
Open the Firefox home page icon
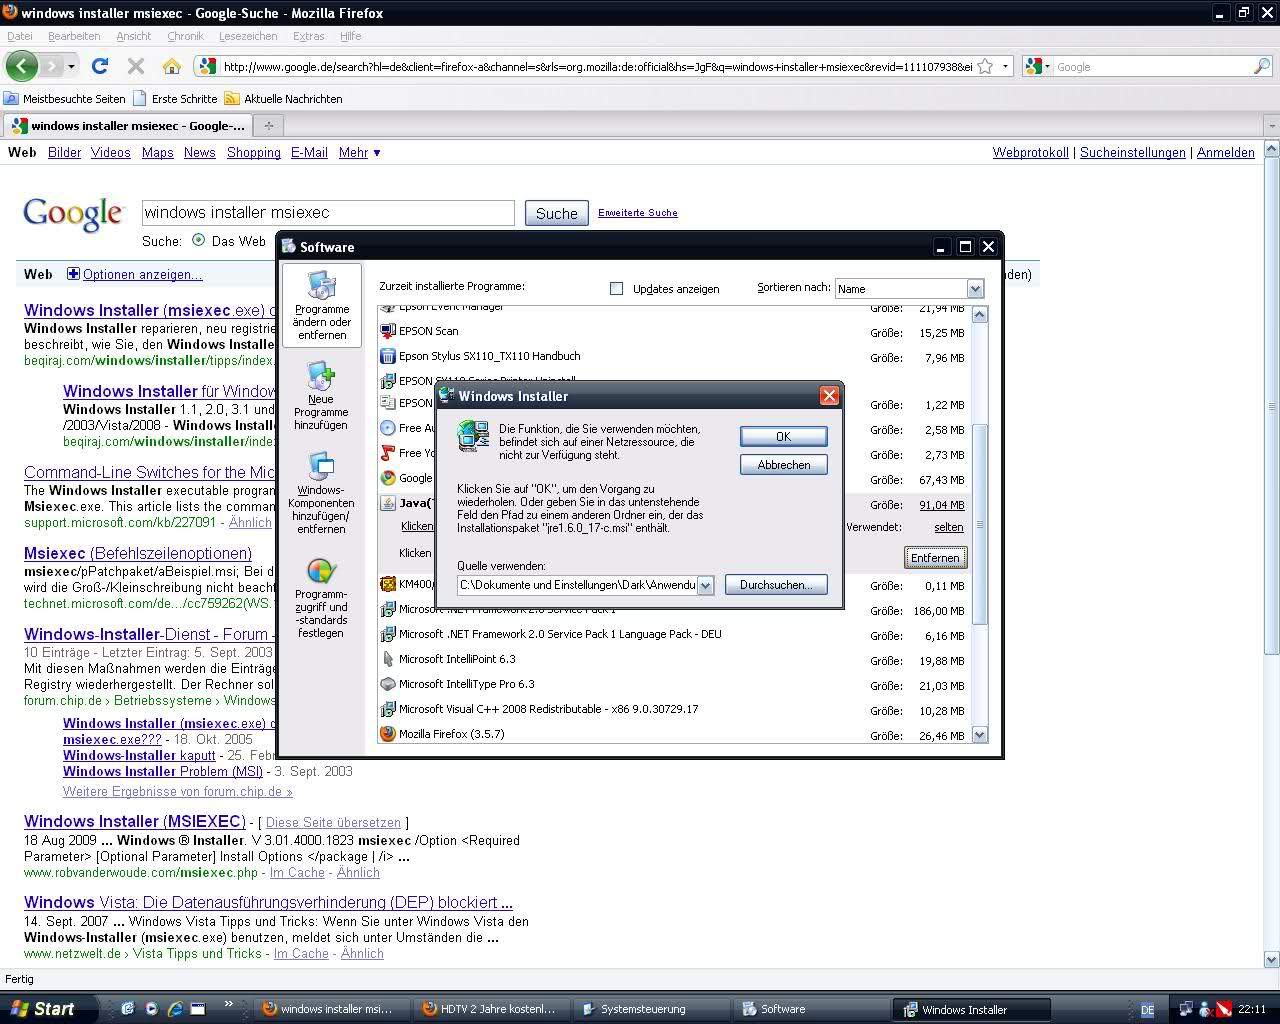172,66
